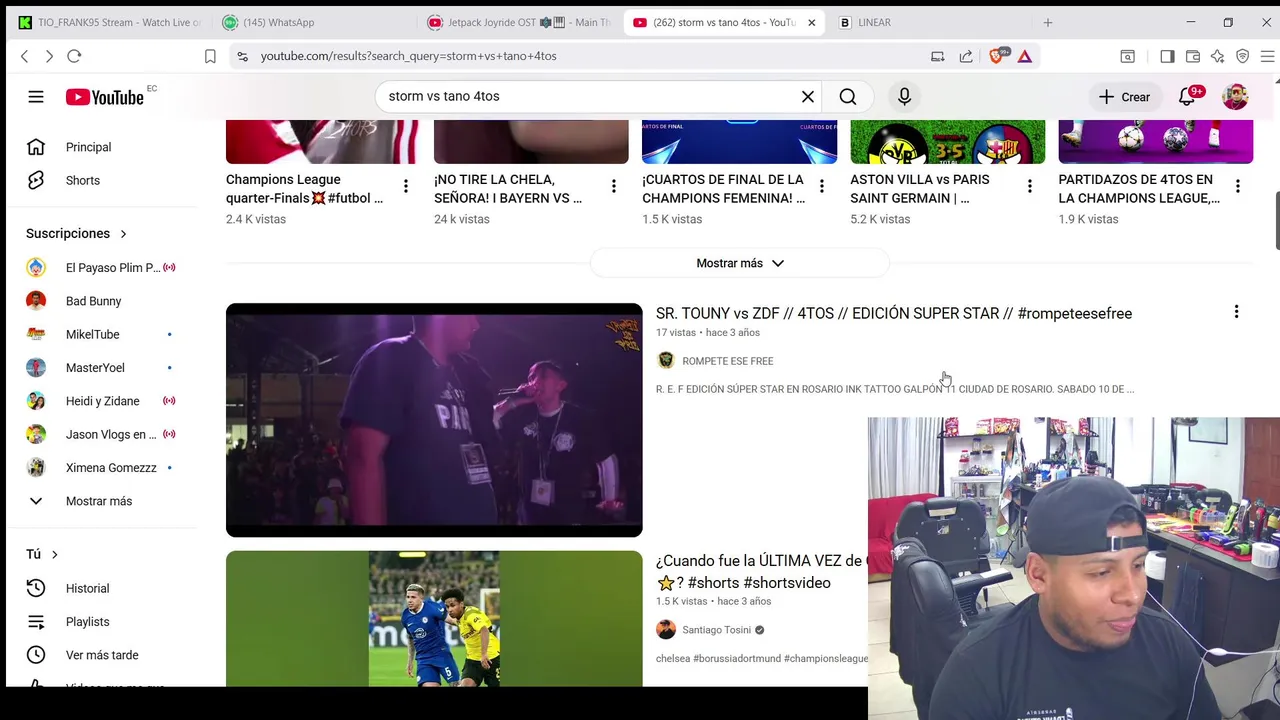This screenshot has width=1280, height=720.
Task: Open options for ASTON VILLA vs PARIS video
Action: click(1030, 186)
